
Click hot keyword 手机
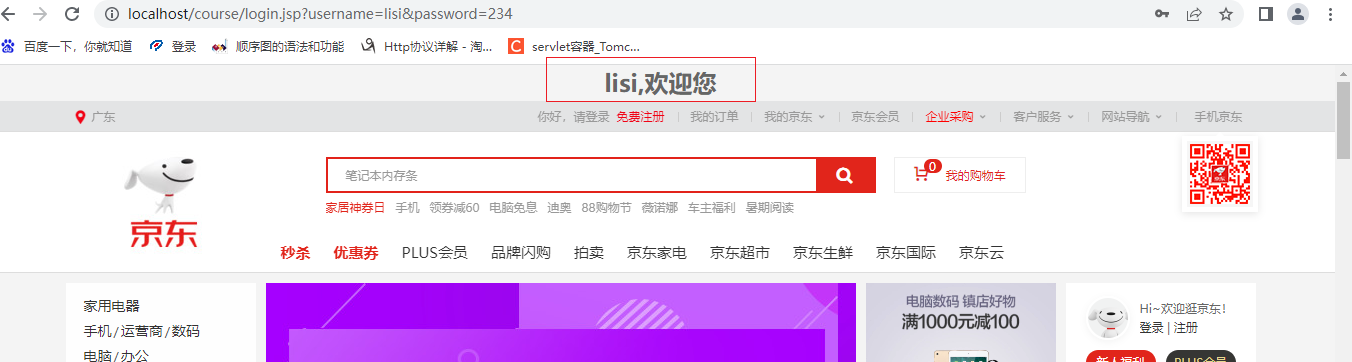pos(407,208)
